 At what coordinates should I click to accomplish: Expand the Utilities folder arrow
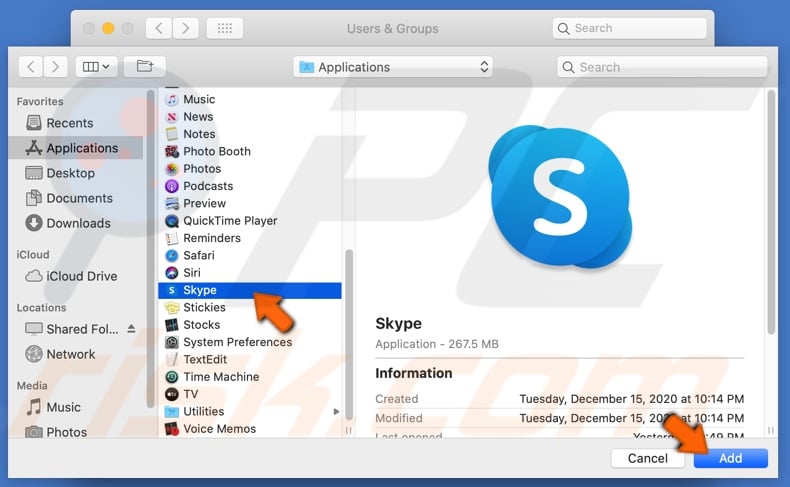click(x=336, y=411)
